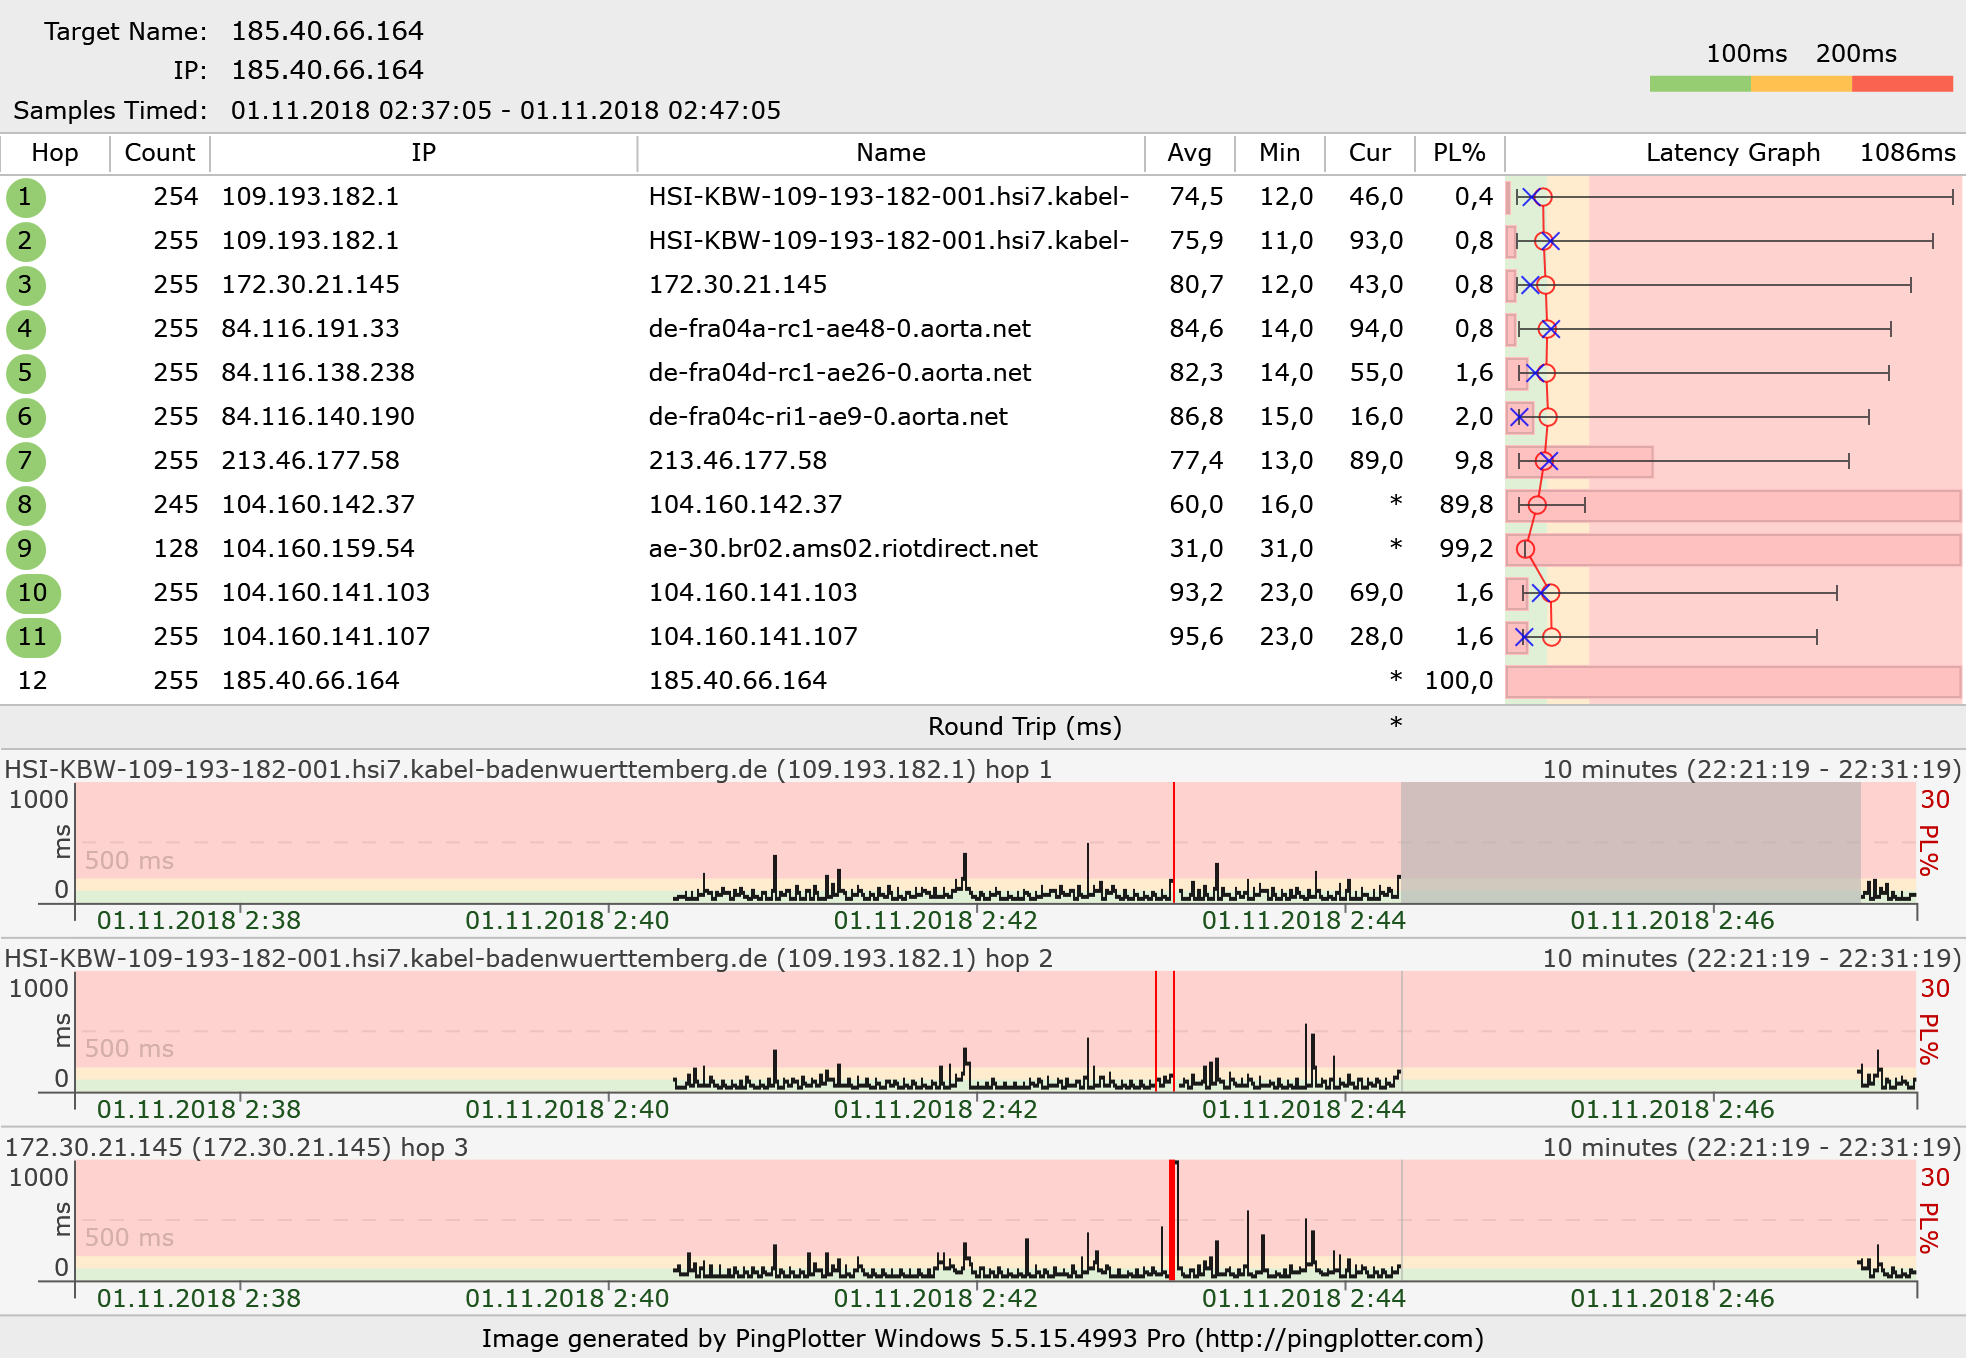Click the Samples Timed date range text

click(506, 111)
